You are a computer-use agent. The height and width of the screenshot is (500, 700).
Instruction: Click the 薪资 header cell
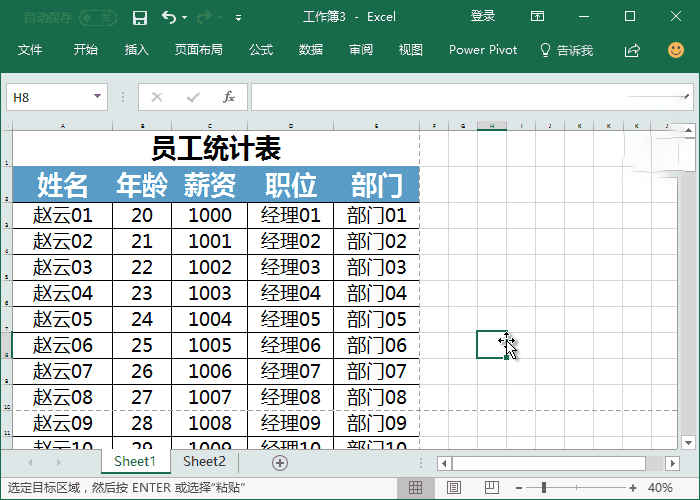(210, 185)
